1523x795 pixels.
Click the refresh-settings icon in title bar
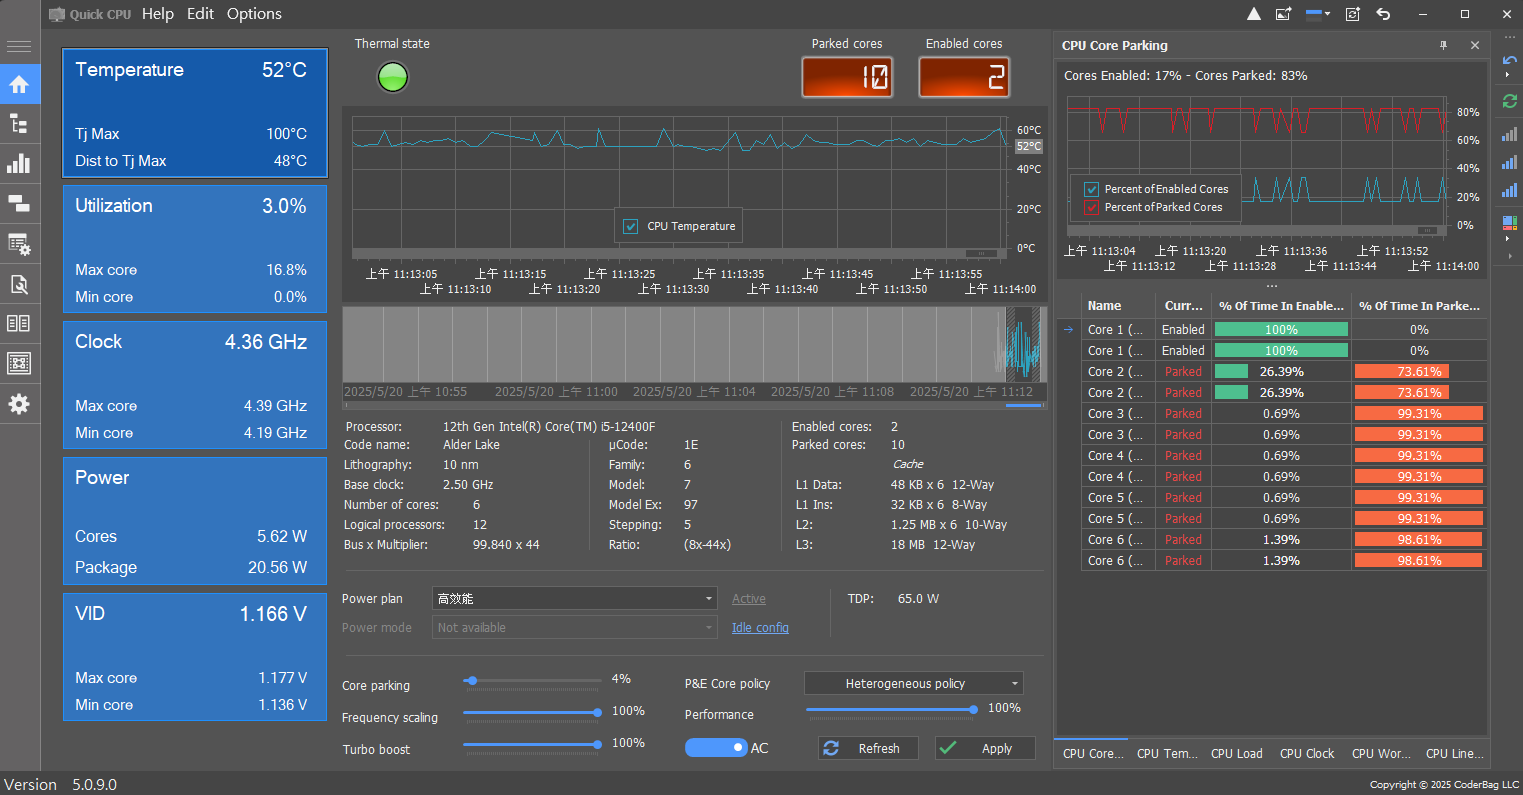coord(1353,14)
